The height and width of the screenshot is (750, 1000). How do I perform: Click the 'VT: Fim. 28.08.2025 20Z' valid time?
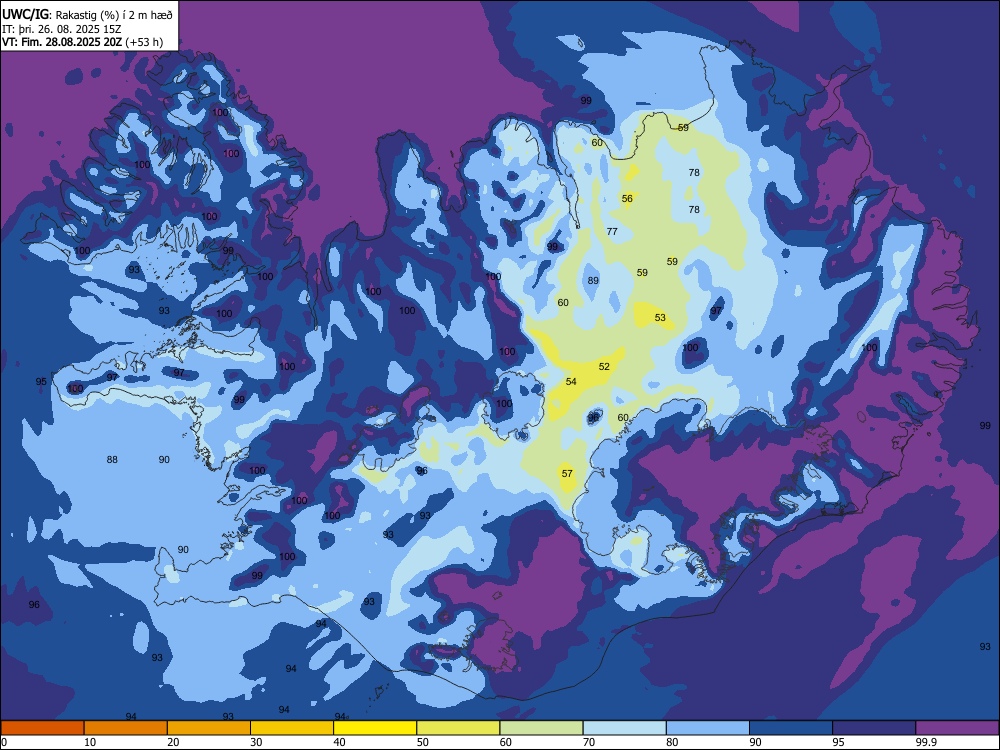[x=62, y=42]
